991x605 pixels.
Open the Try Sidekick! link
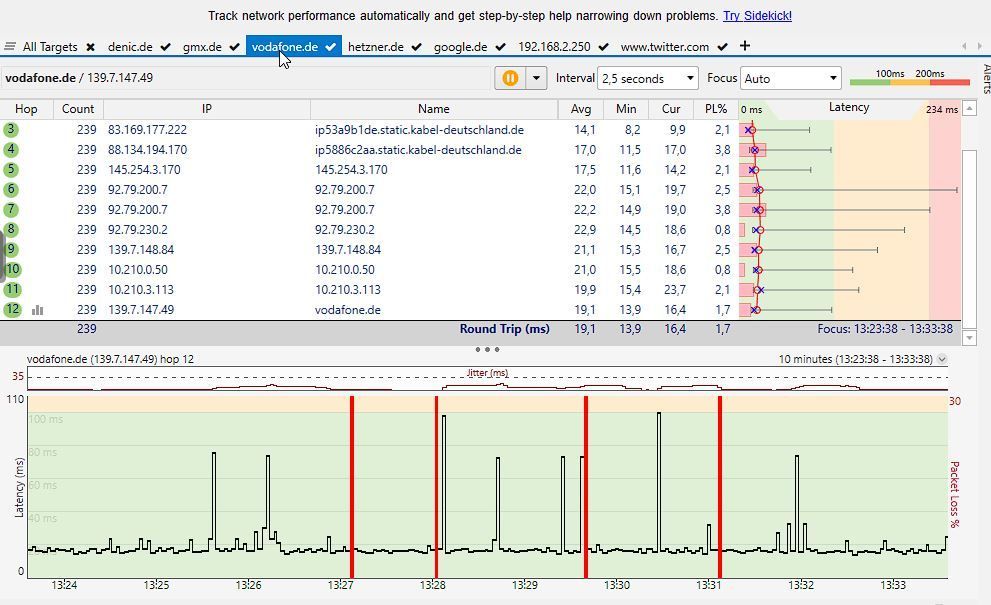pyautogui.click(x=757, y=16)
